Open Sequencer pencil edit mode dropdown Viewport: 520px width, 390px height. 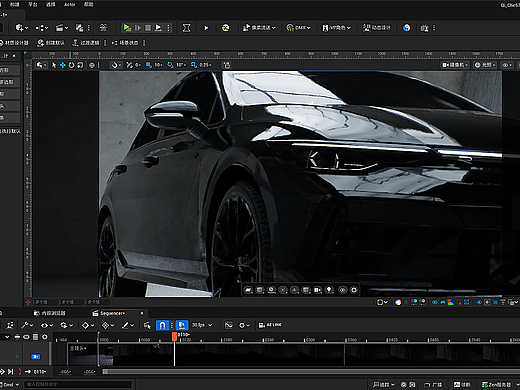click(128, 325)
